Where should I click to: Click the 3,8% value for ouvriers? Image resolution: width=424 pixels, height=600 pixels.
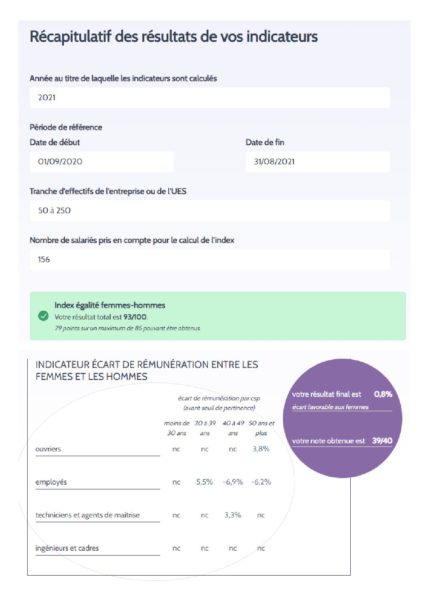click(261, 449)
